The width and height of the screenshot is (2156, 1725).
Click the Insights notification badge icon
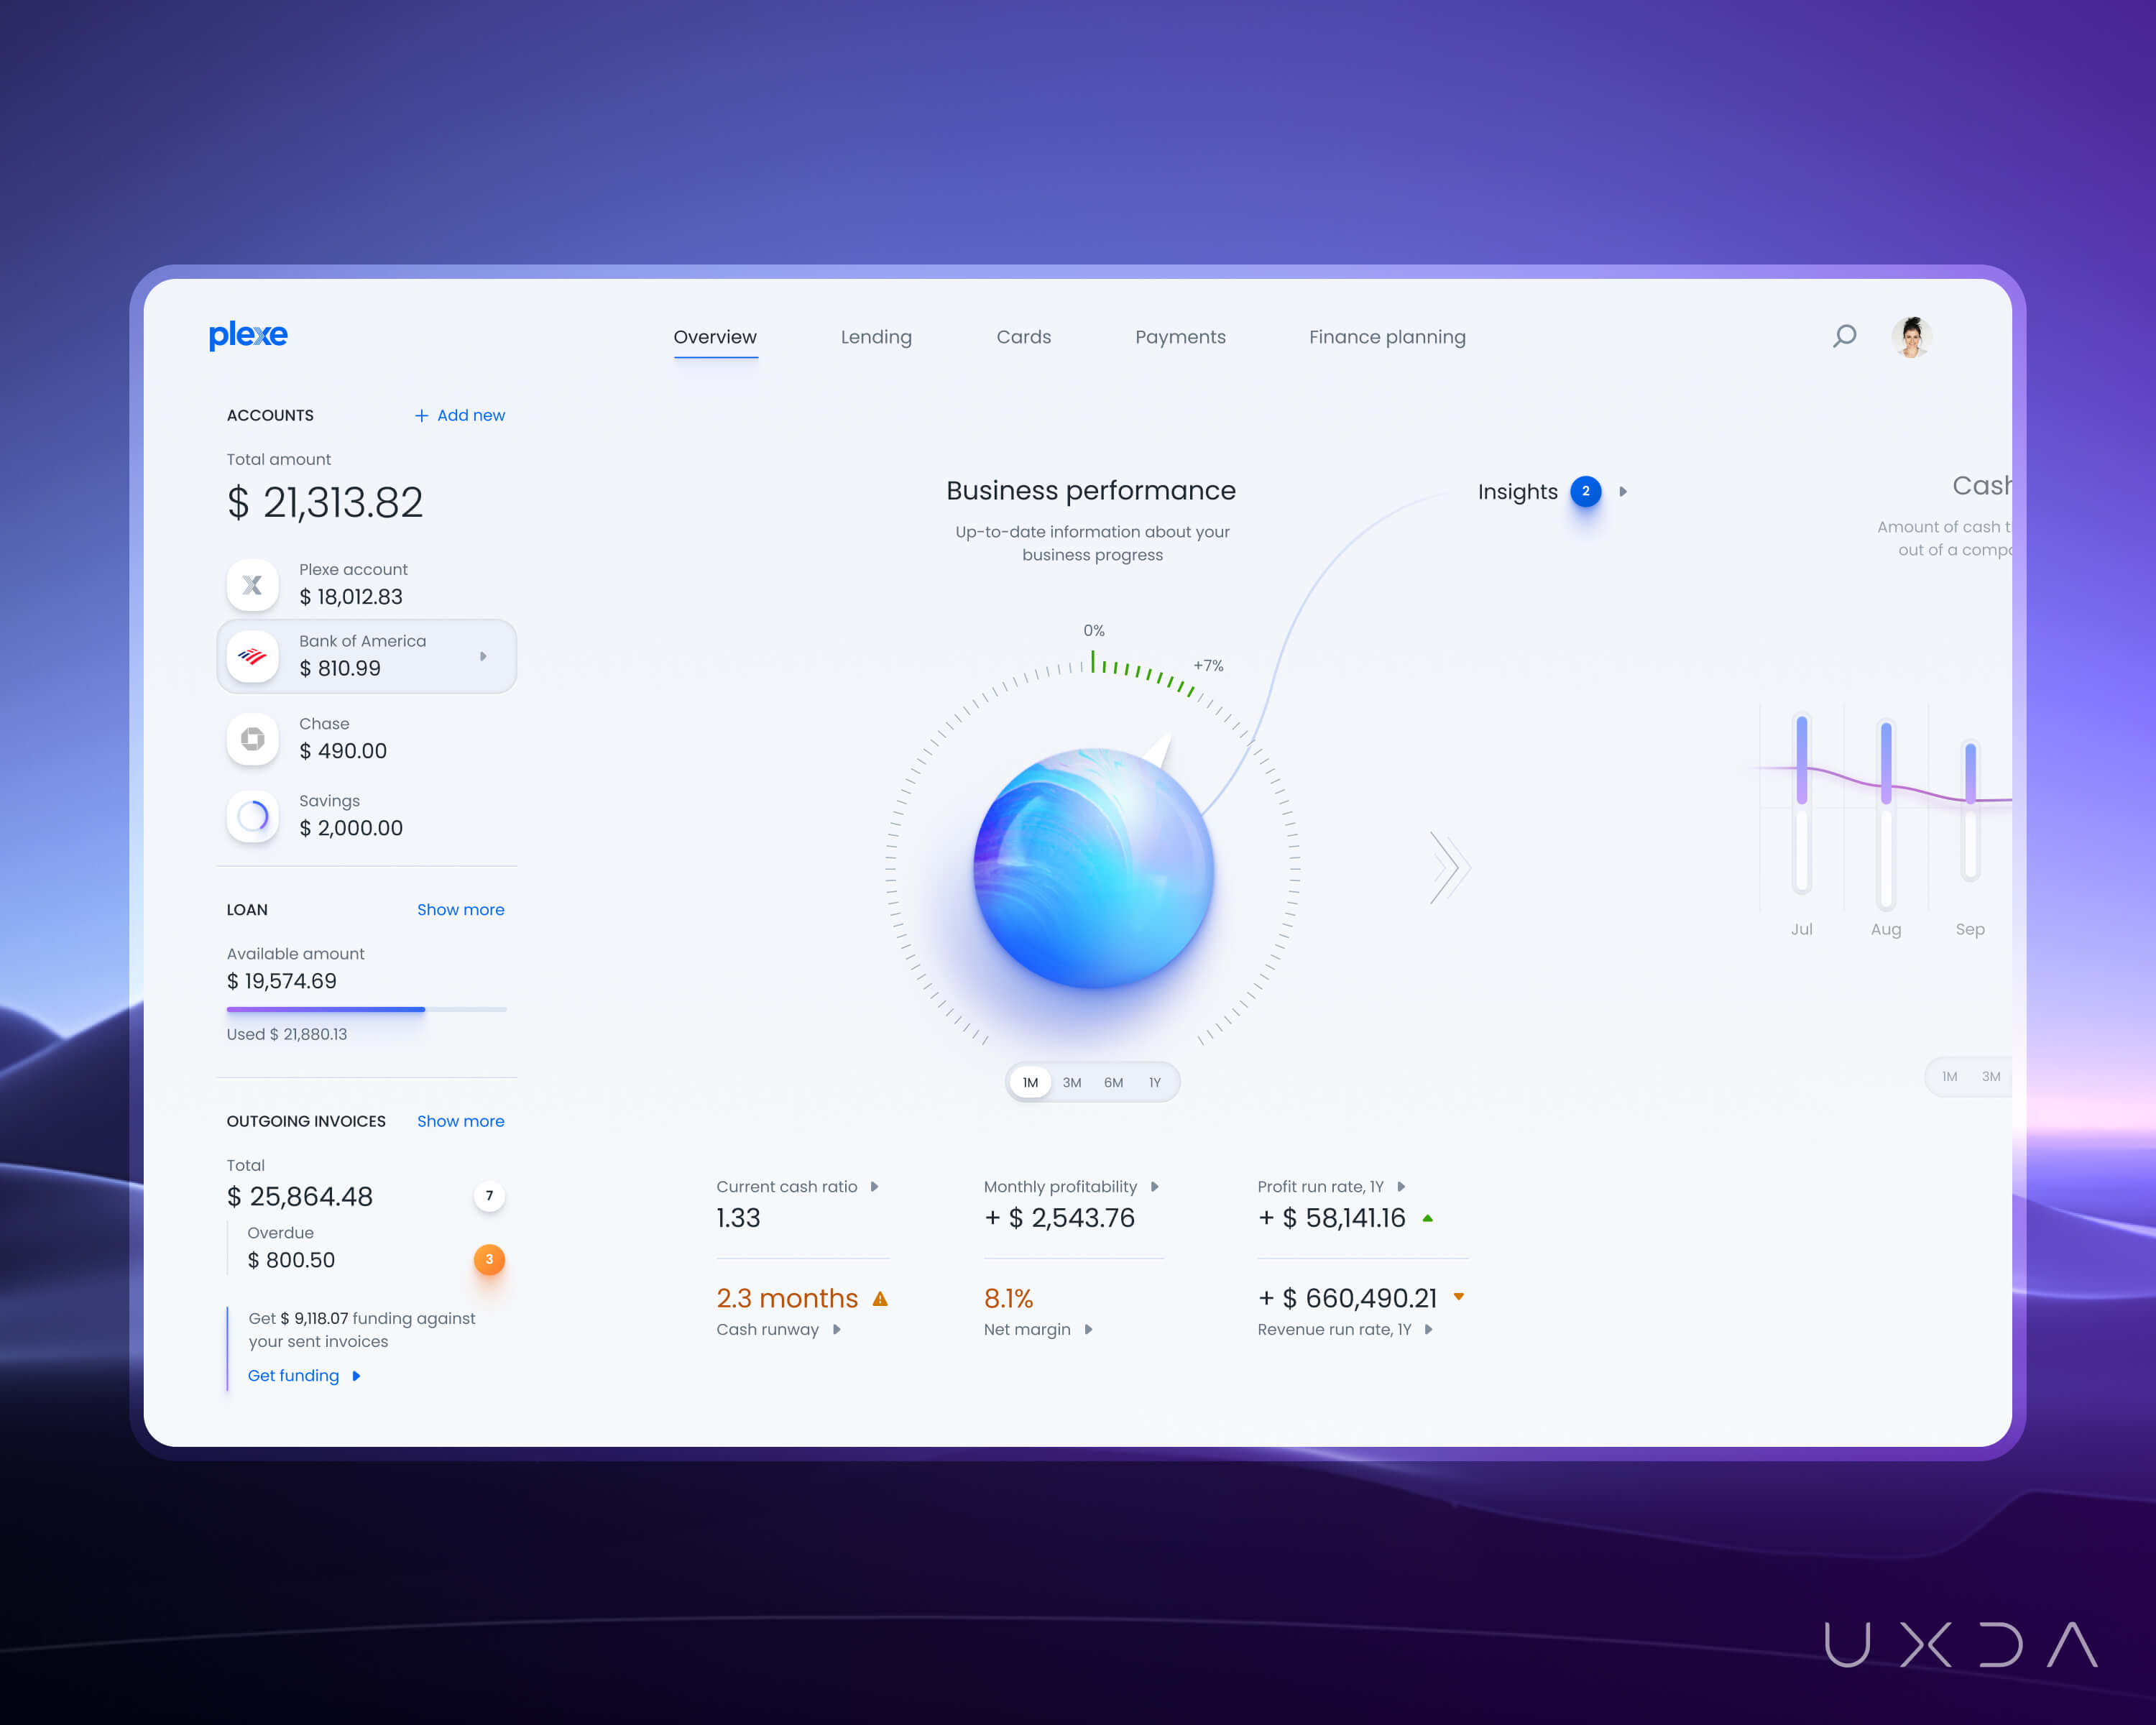[1584, 489]
